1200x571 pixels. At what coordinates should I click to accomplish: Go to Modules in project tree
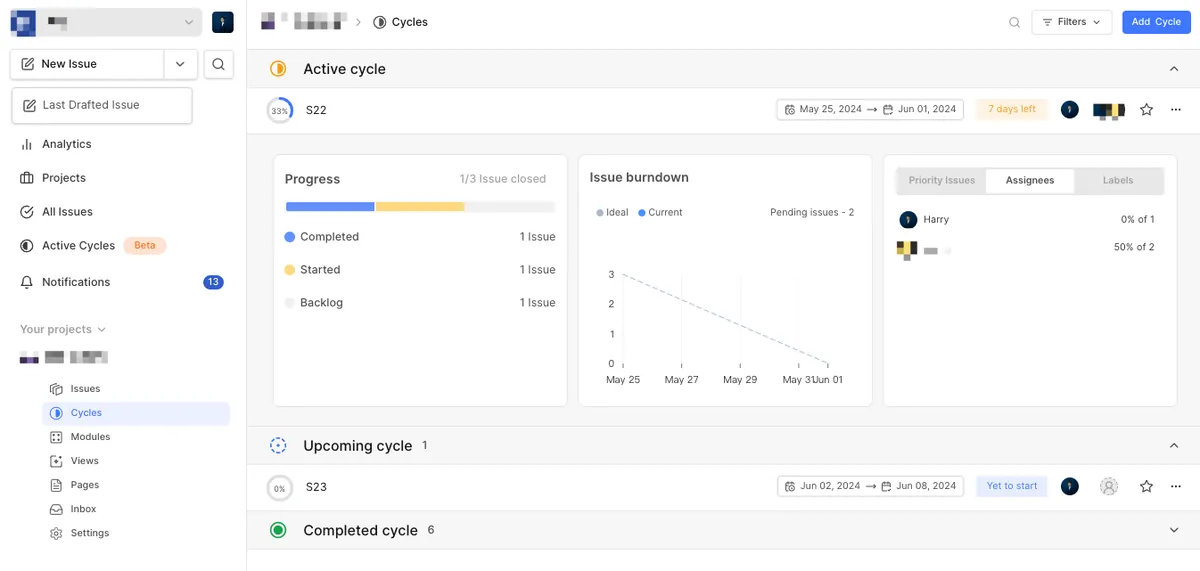click(90, 437)
